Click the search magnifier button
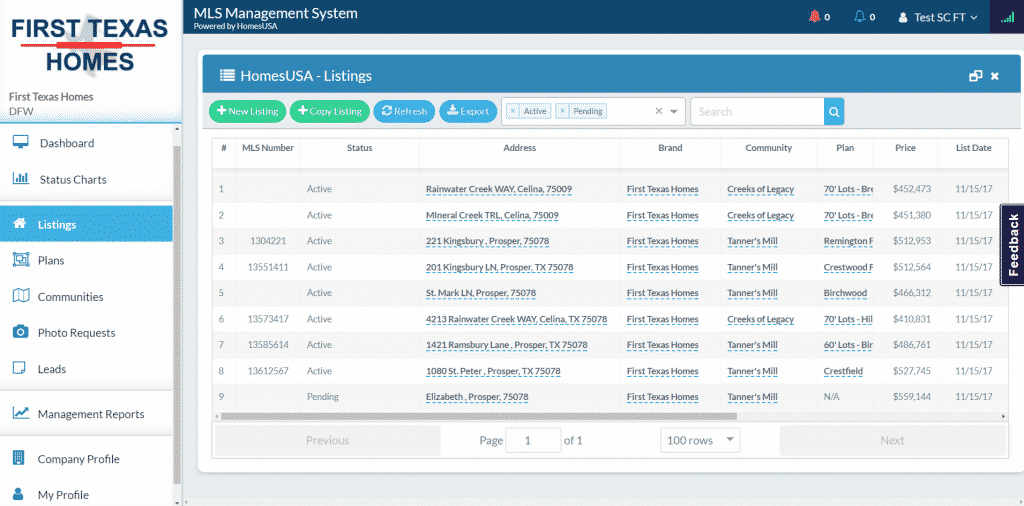1024x506 pixels. 834,112
